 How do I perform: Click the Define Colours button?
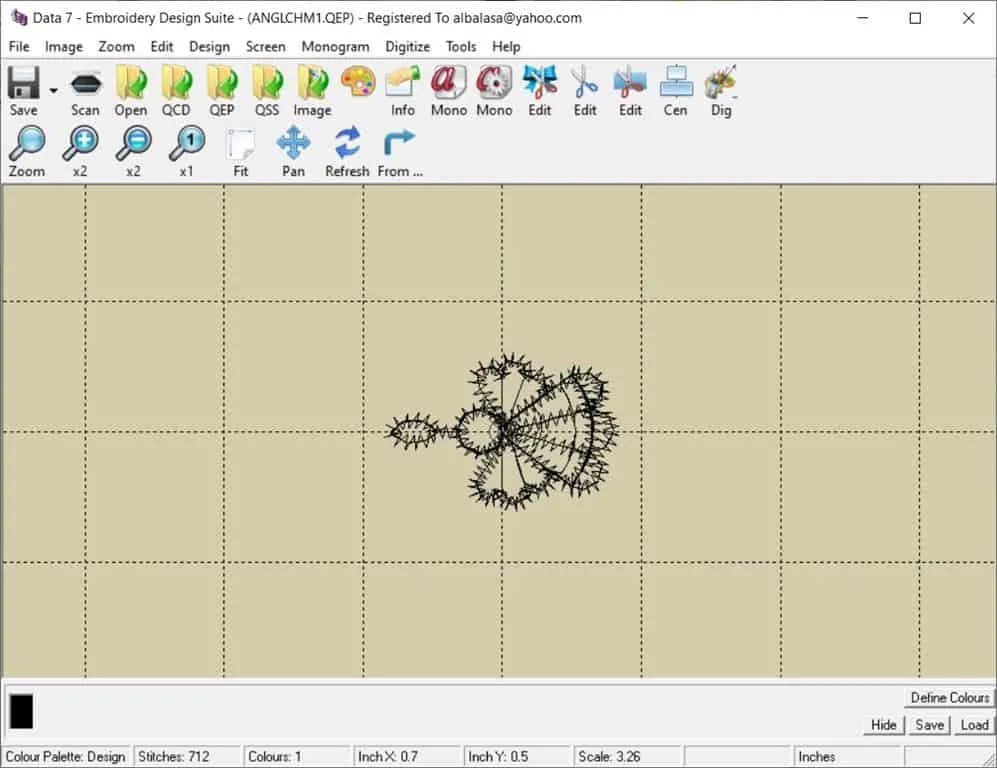click(x=950, y=697)
